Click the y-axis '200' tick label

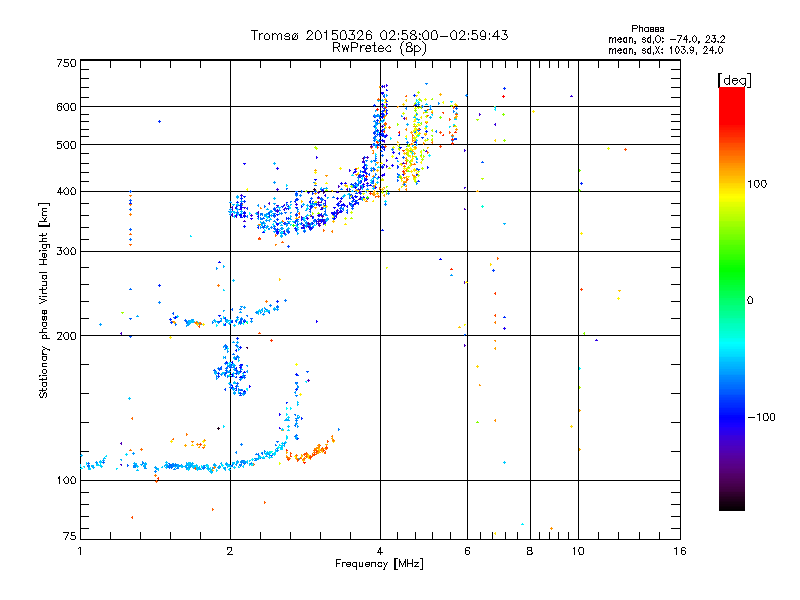pos(66,336)
